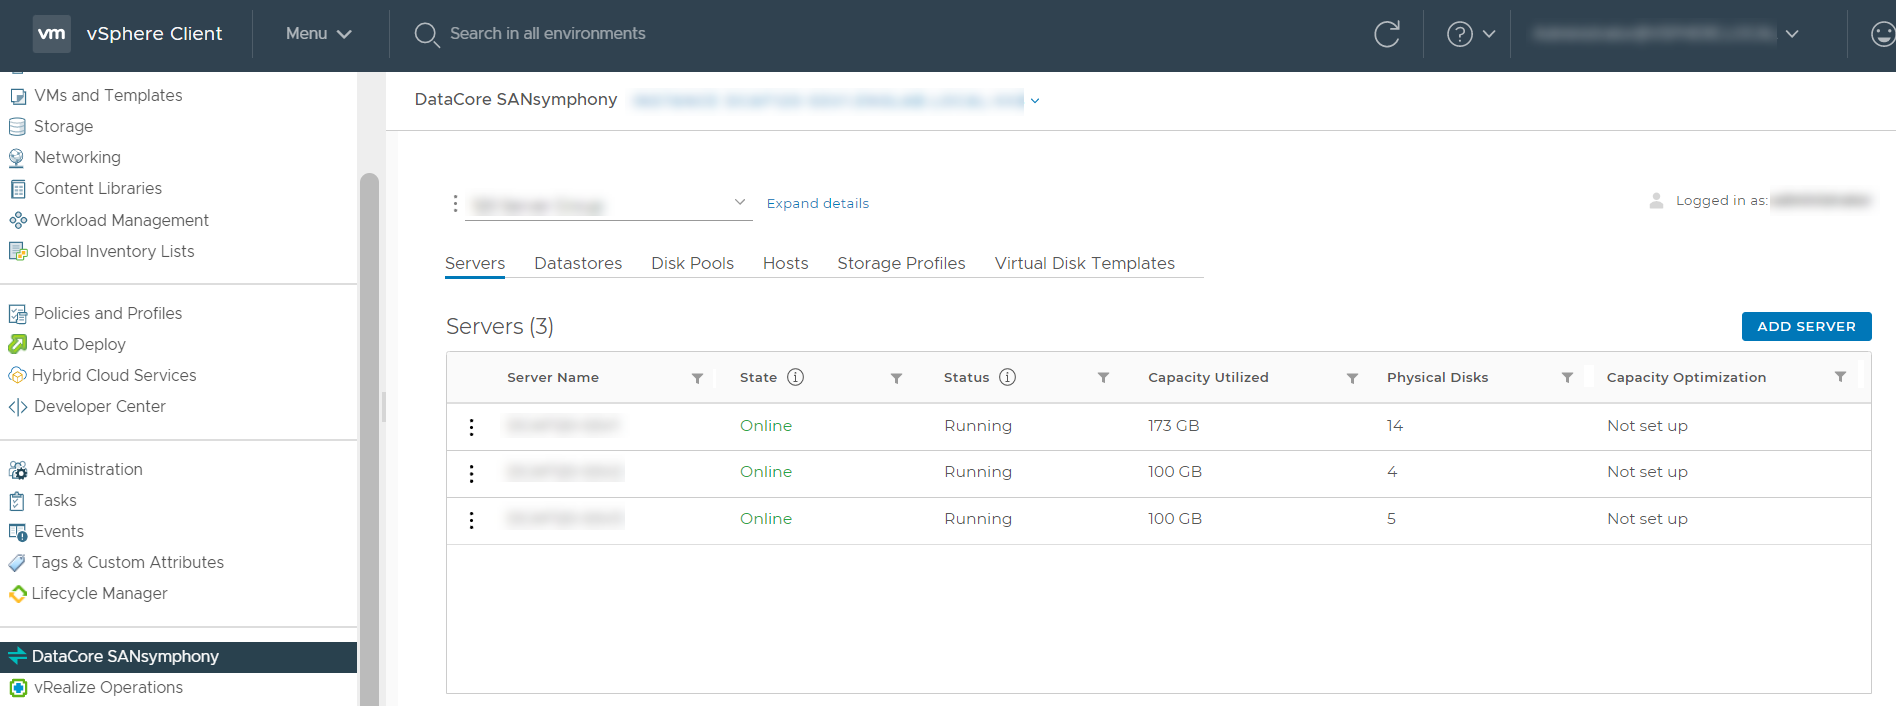Screen dimensions: 1896x706
Task: Open actions menu for the 173 GB server
Action: pos(472,427)
